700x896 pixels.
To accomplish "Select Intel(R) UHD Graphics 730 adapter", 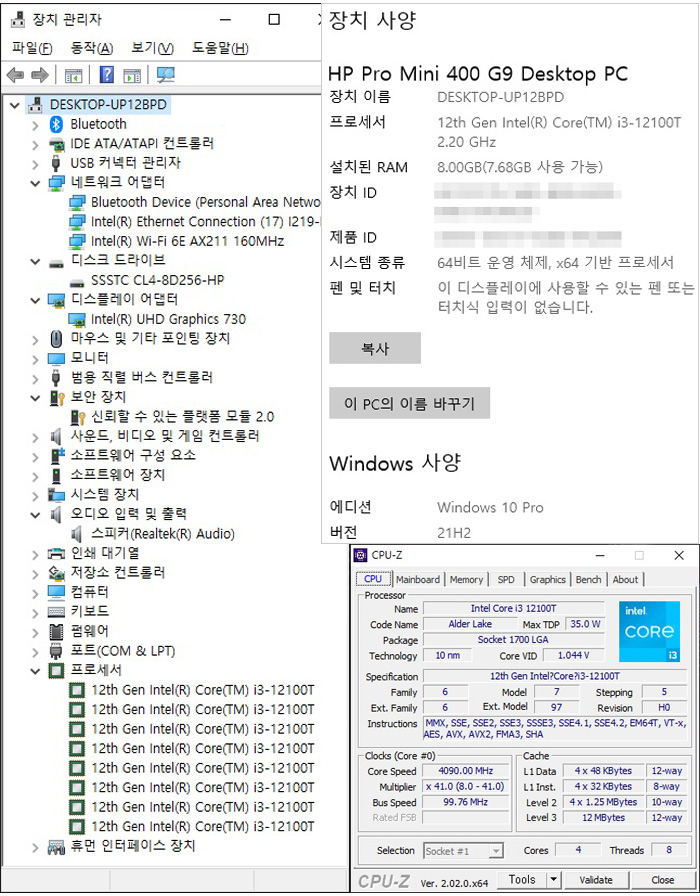I will (x=168, y=319).
